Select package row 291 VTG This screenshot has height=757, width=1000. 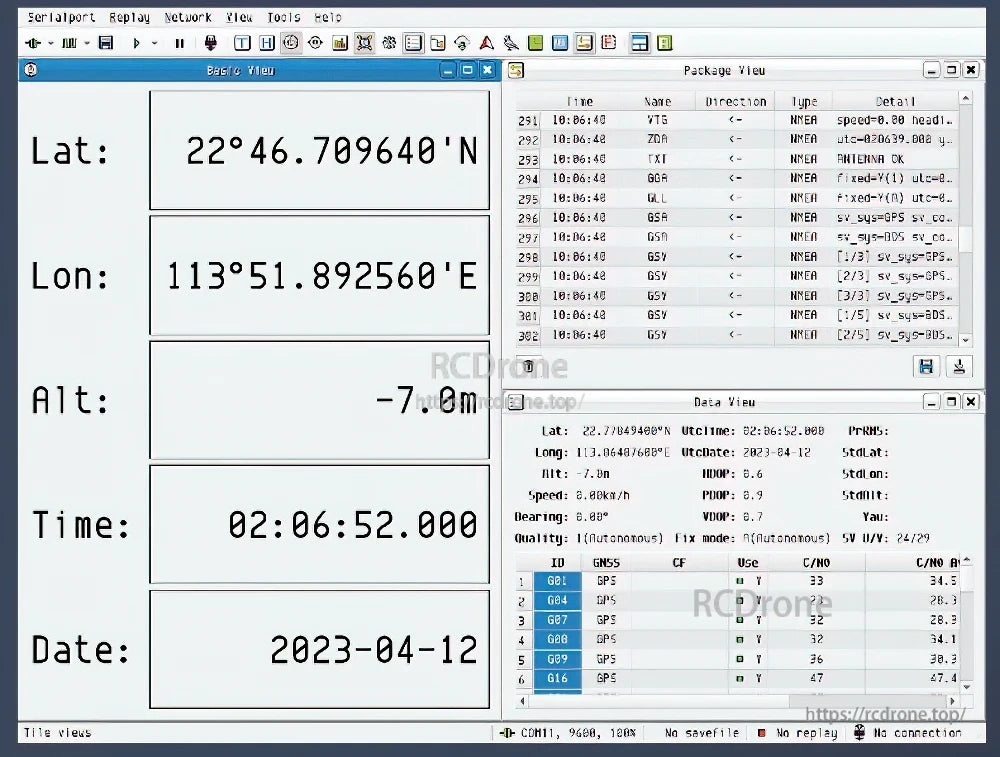click(x=737, y=120)
